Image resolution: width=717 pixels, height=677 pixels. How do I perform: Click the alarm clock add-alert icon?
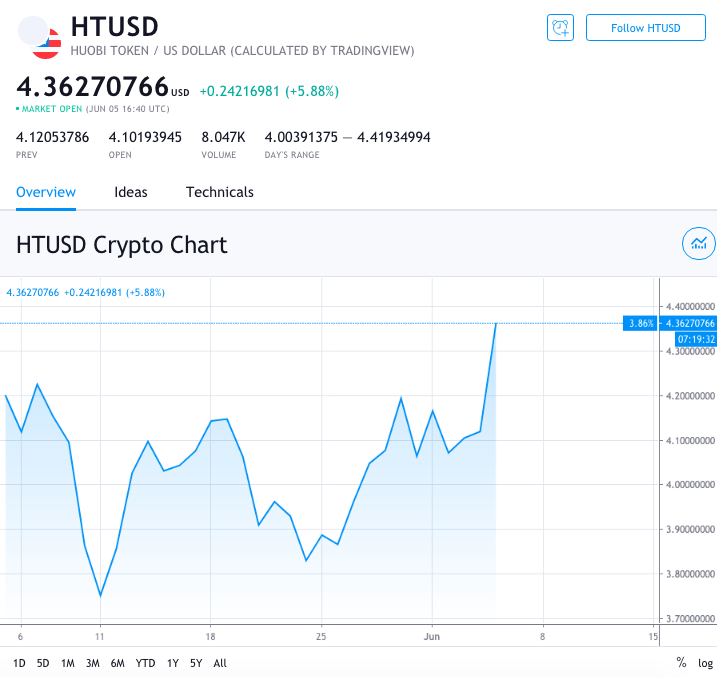tap(560, 27)
